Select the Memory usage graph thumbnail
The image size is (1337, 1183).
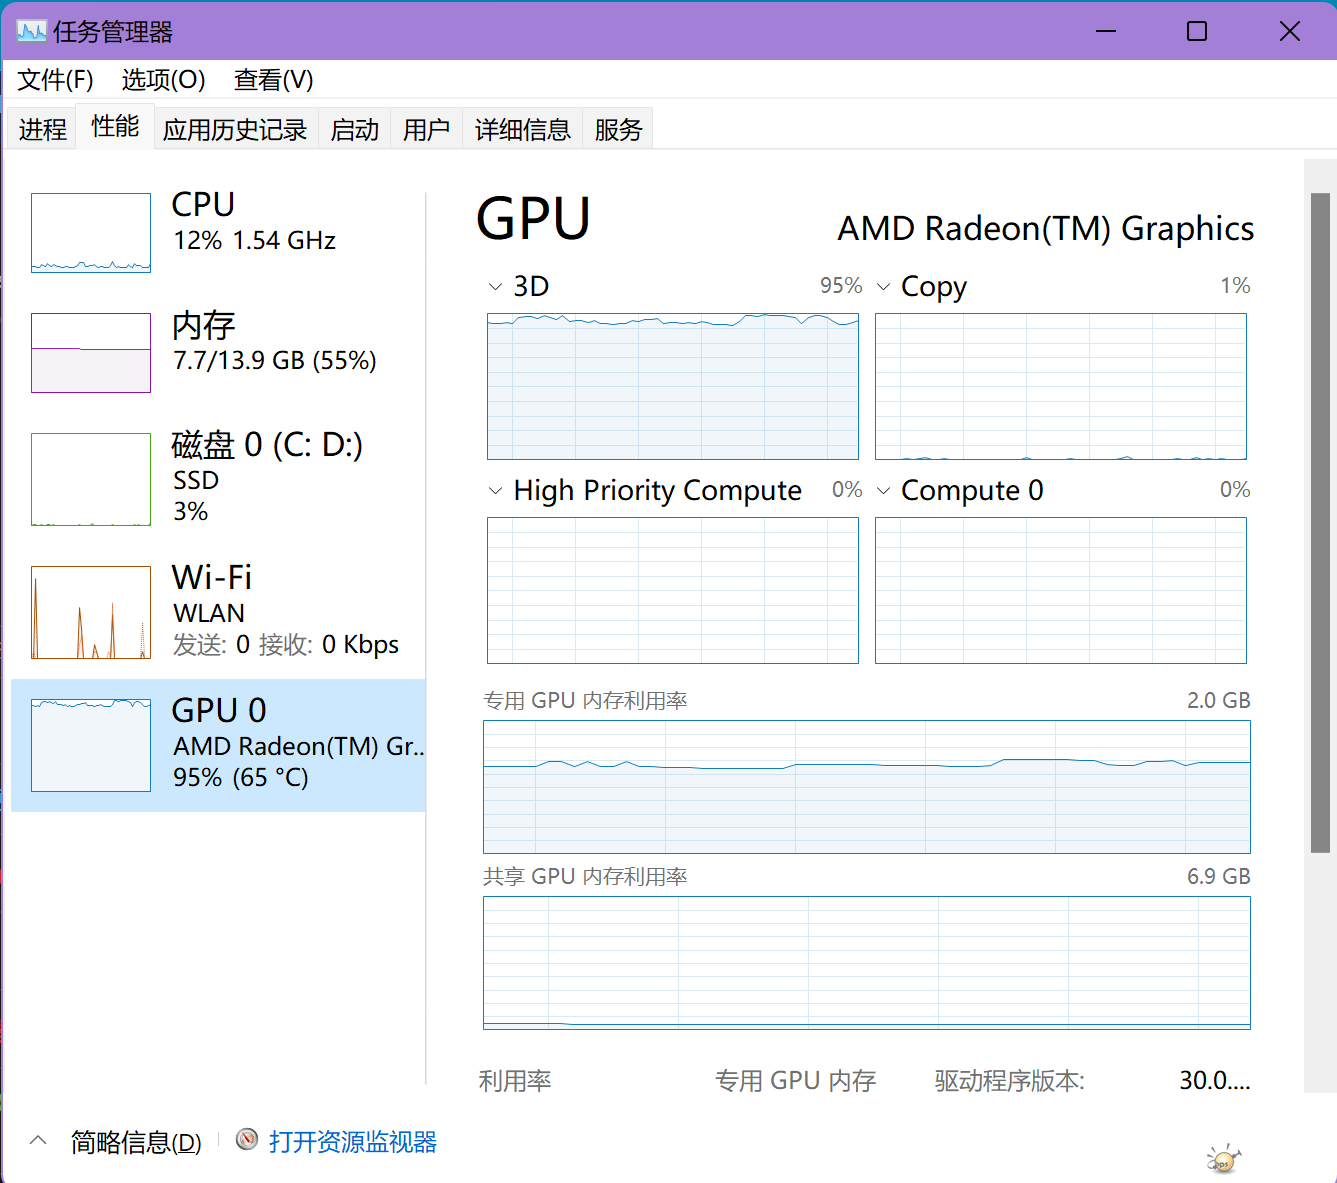91,353
